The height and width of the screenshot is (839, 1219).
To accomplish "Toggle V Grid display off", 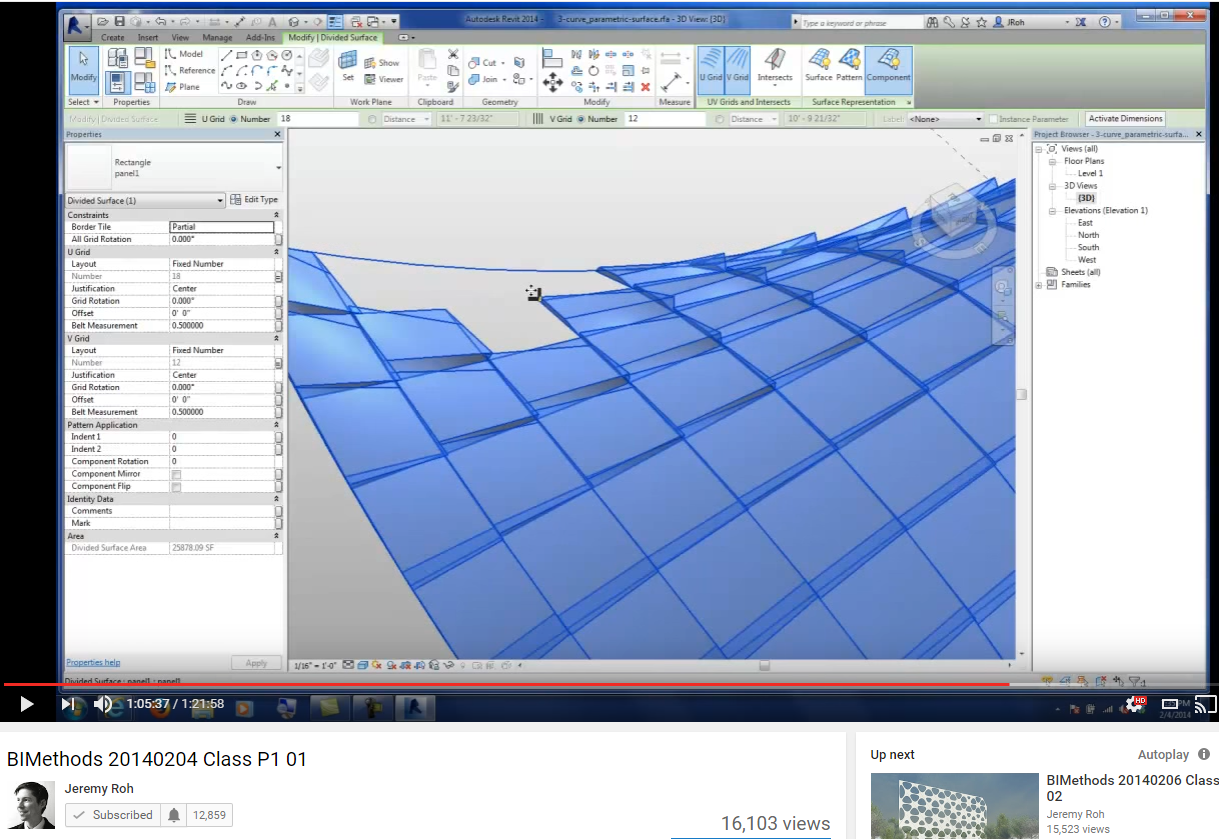I will (x=738, y=70).
